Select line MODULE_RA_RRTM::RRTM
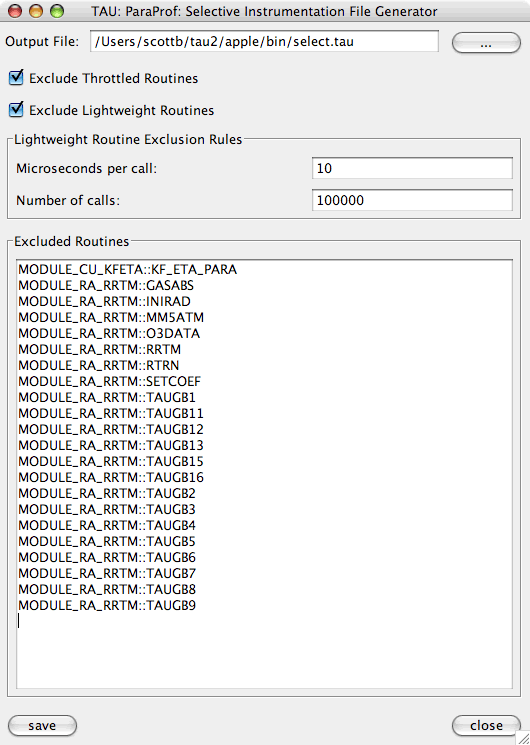The width and height of the screenshot is (530, 745). 99,349
